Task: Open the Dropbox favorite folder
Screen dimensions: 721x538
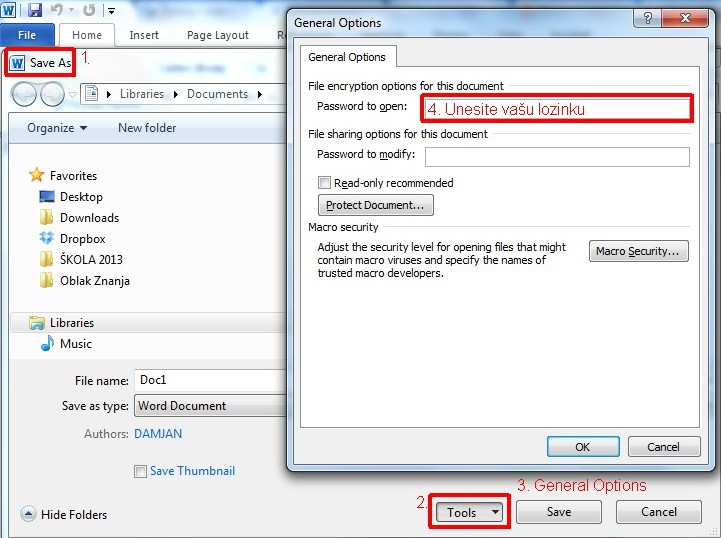Action: [x=82, y=239]
